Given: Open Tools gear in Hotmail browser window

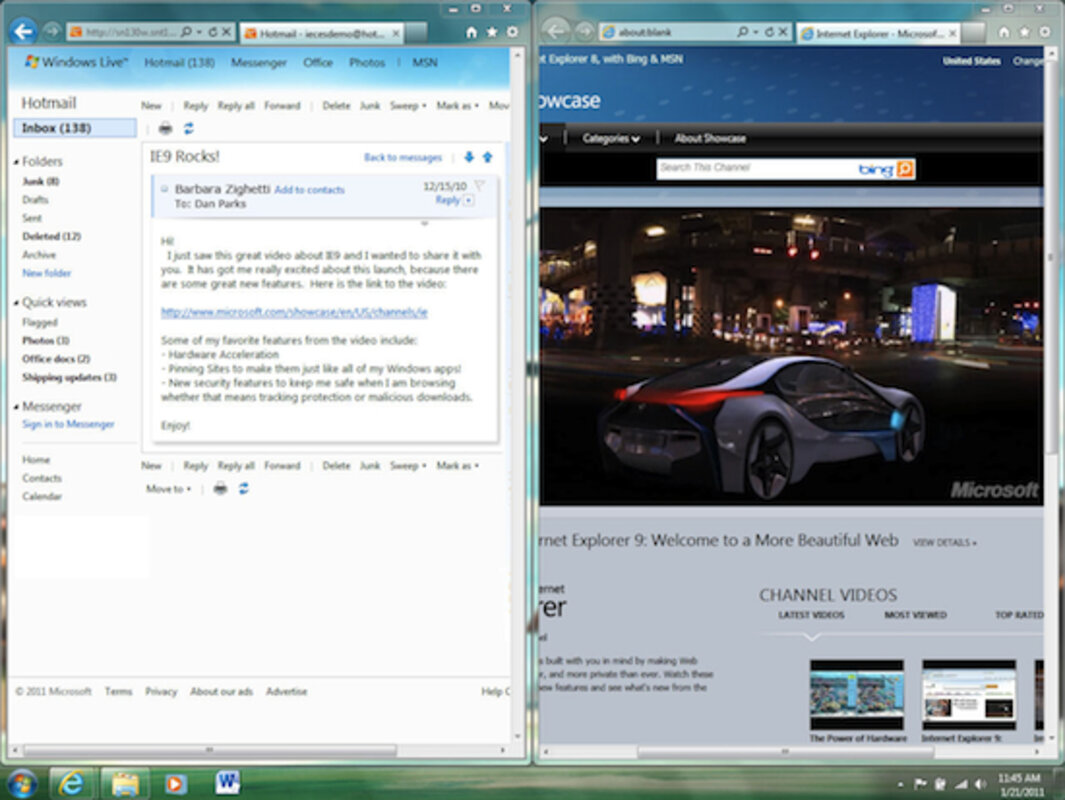Looking at the screenshot, I should coord(513,32).
